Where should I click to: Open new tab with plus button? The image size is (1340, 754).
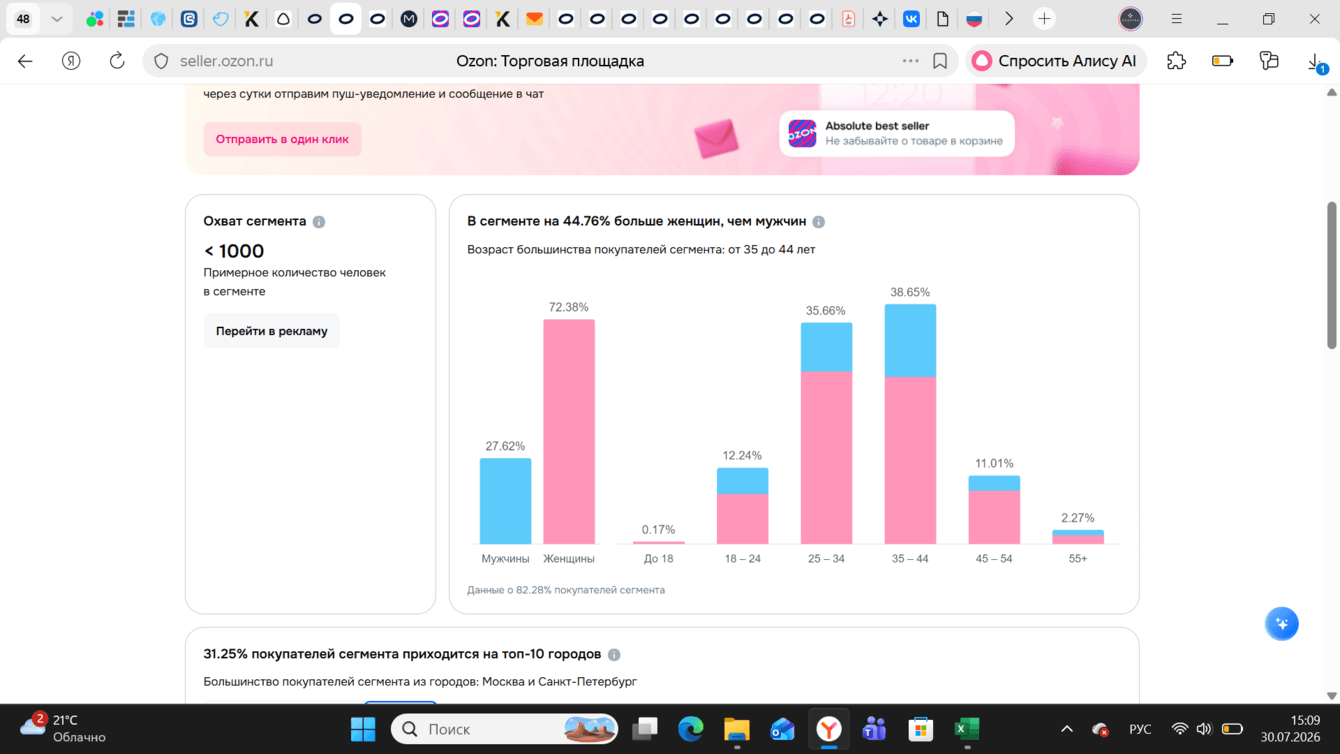click(x=1044, y=19)
